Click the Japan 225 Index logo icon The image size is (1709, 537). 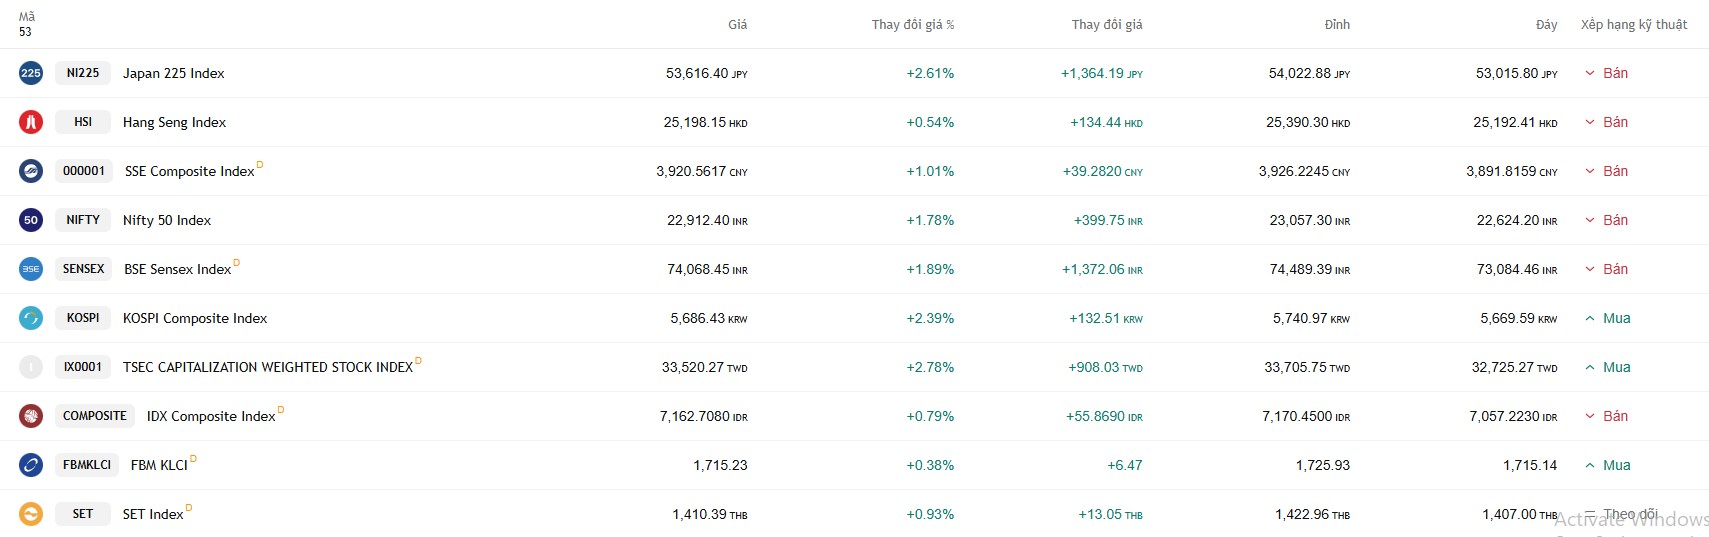(31, 73)
